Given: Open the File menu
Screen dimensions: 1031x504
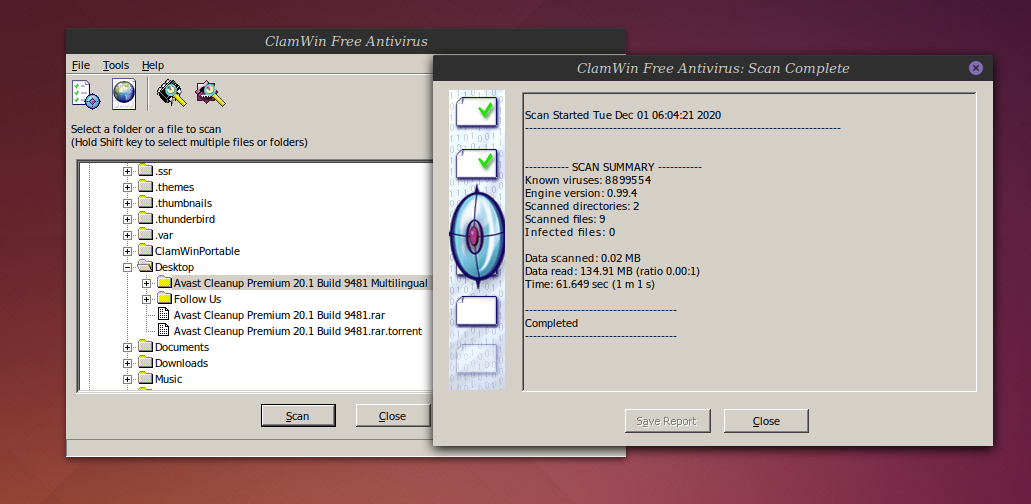Looking at the screenshot, I should 81,65.
